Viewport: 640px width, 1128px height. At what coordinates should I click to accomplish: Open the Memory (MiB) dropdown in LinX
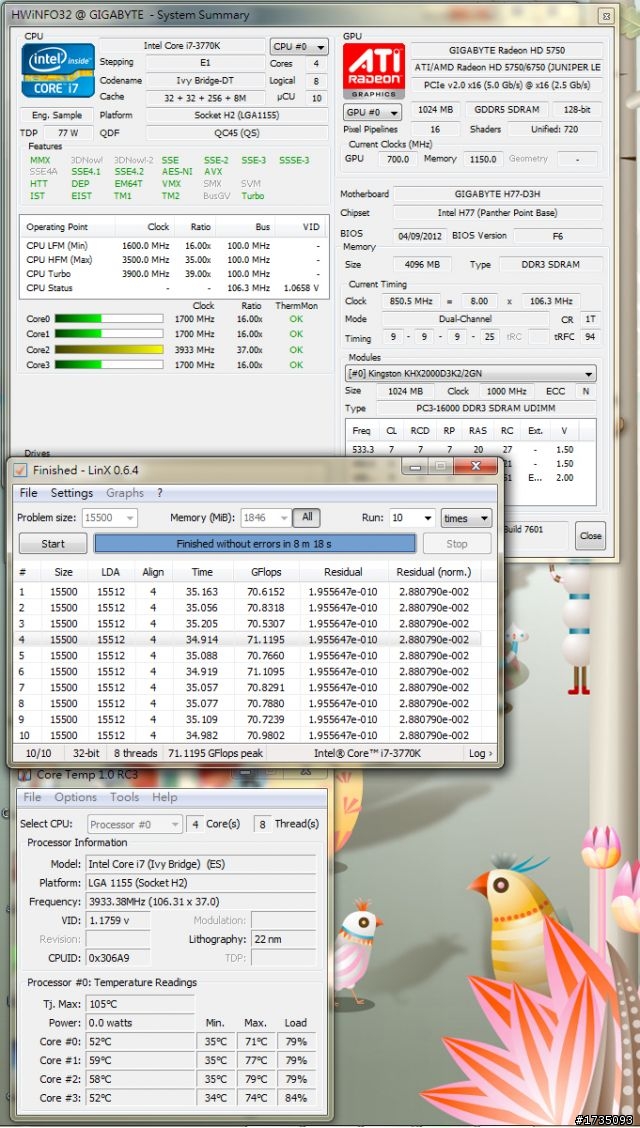click(266, 517)
